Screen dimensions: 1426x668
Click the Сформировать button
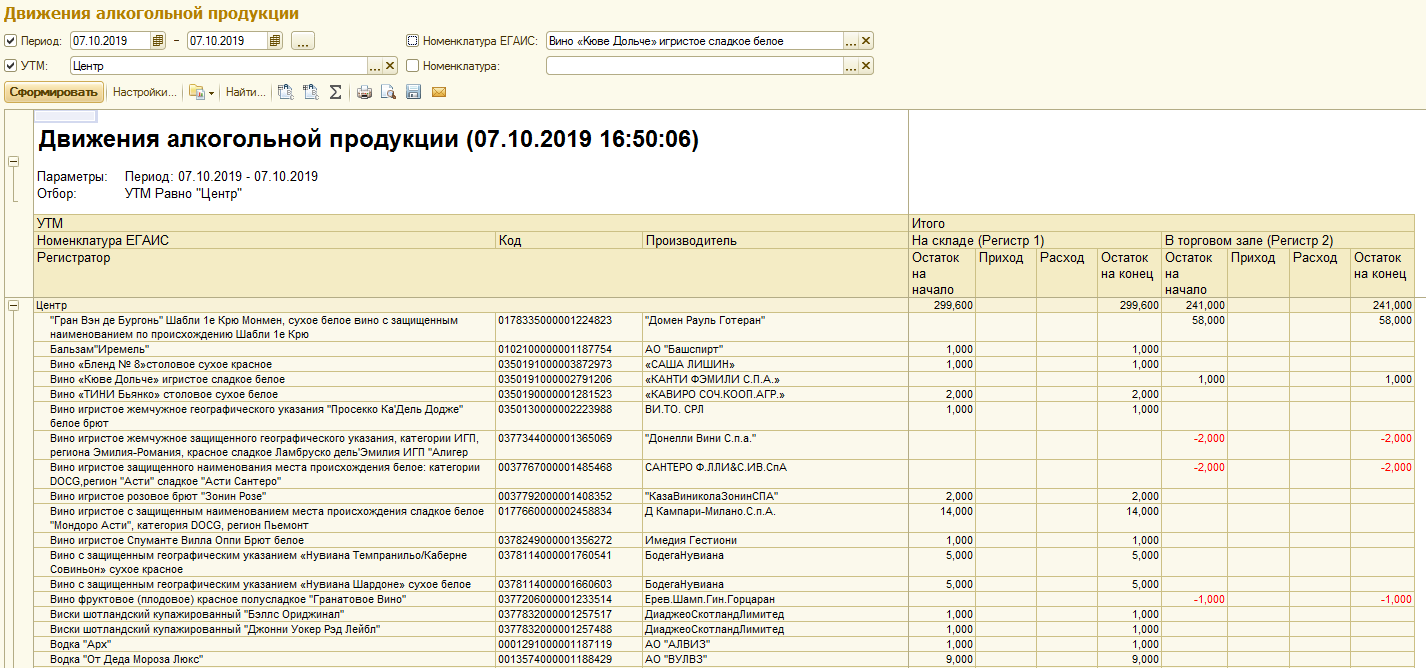54,92
